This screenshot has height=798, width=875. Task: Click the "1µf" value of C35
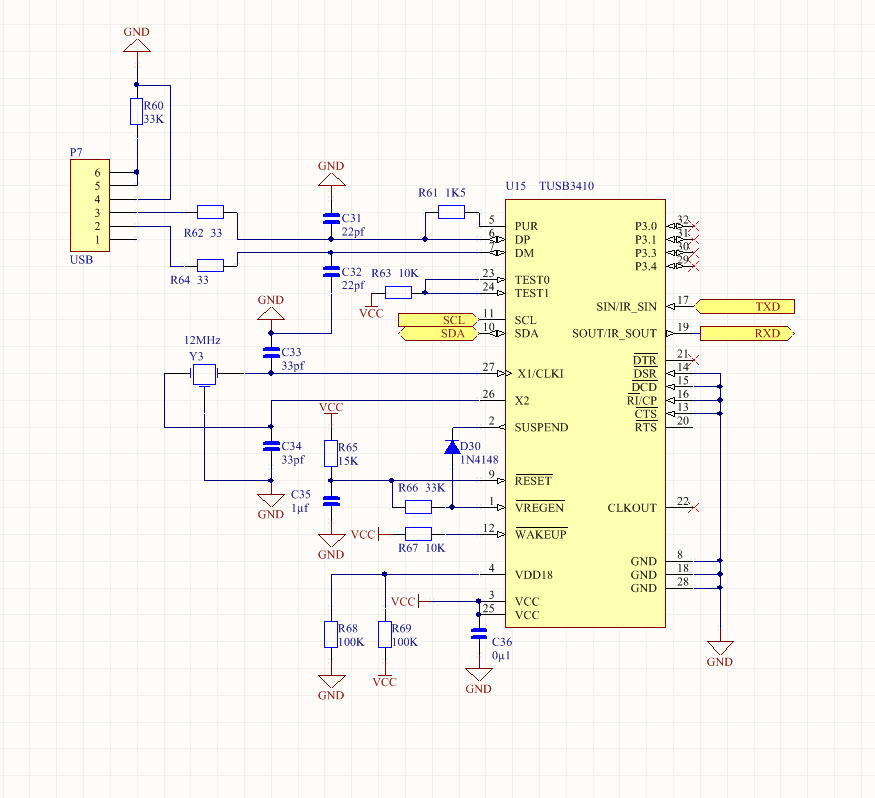[300, 508]
